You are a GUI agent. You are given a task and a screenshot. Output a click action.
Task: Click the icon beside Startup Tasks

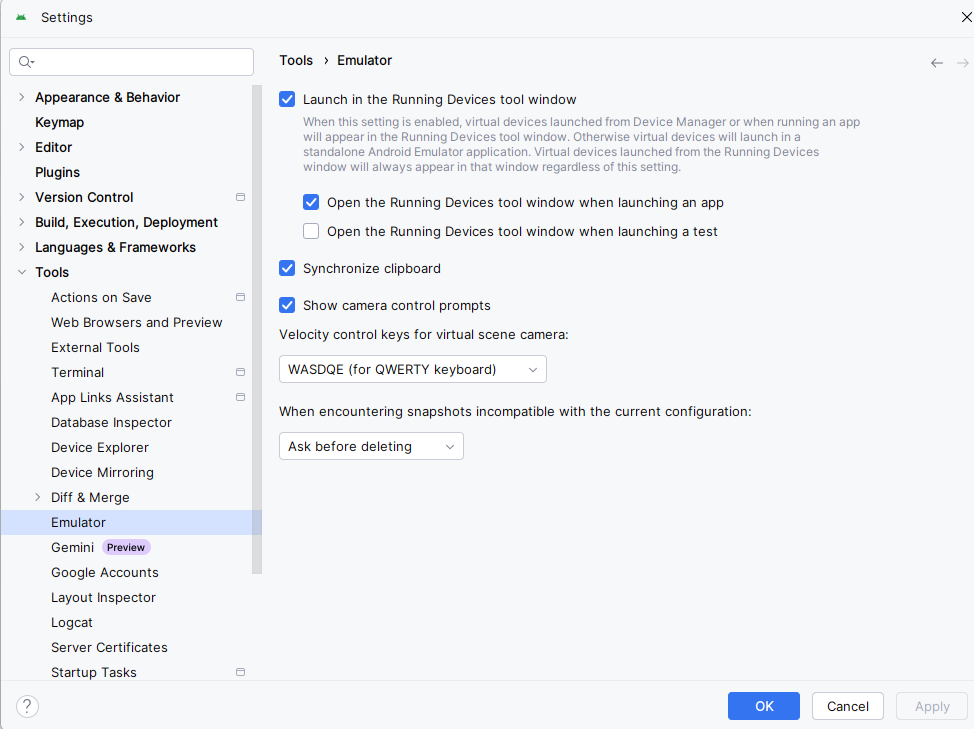[240, 672]
